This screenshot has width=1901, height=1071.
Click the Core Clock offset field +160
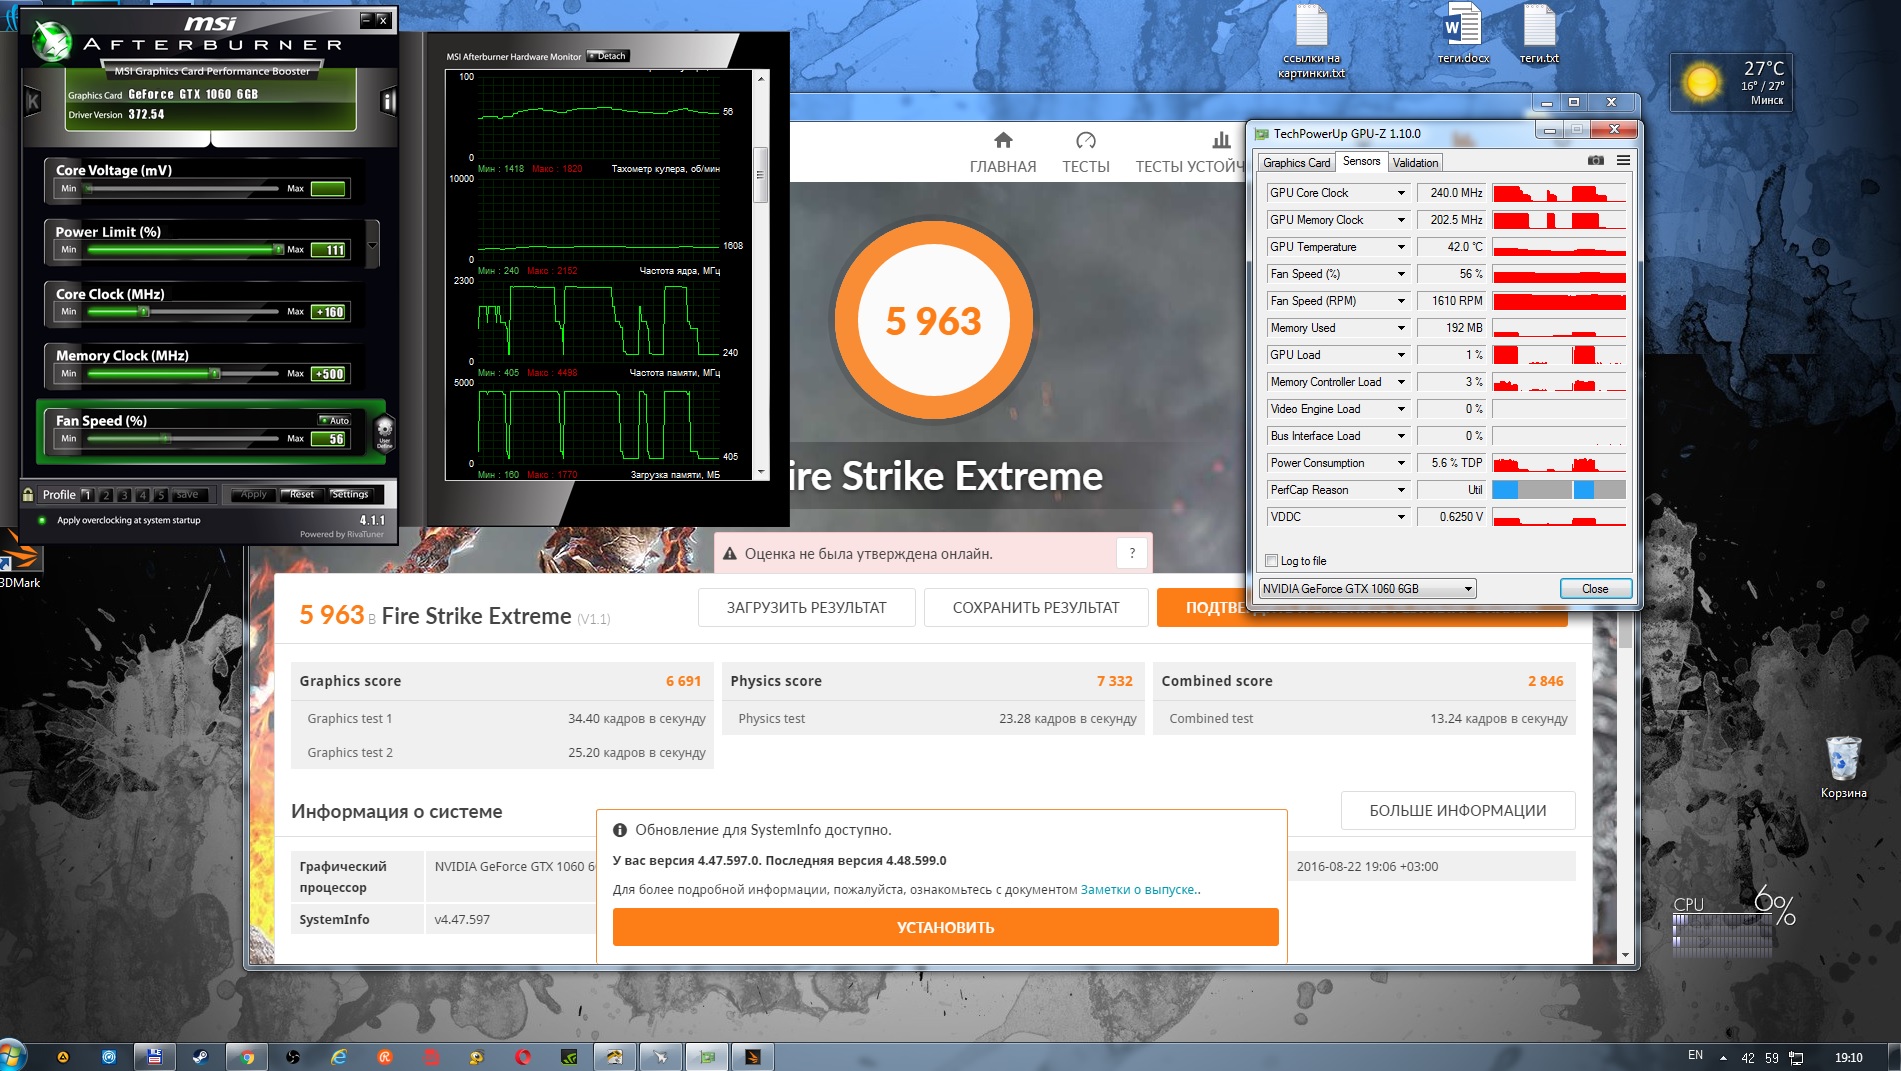tap(329, 312)
